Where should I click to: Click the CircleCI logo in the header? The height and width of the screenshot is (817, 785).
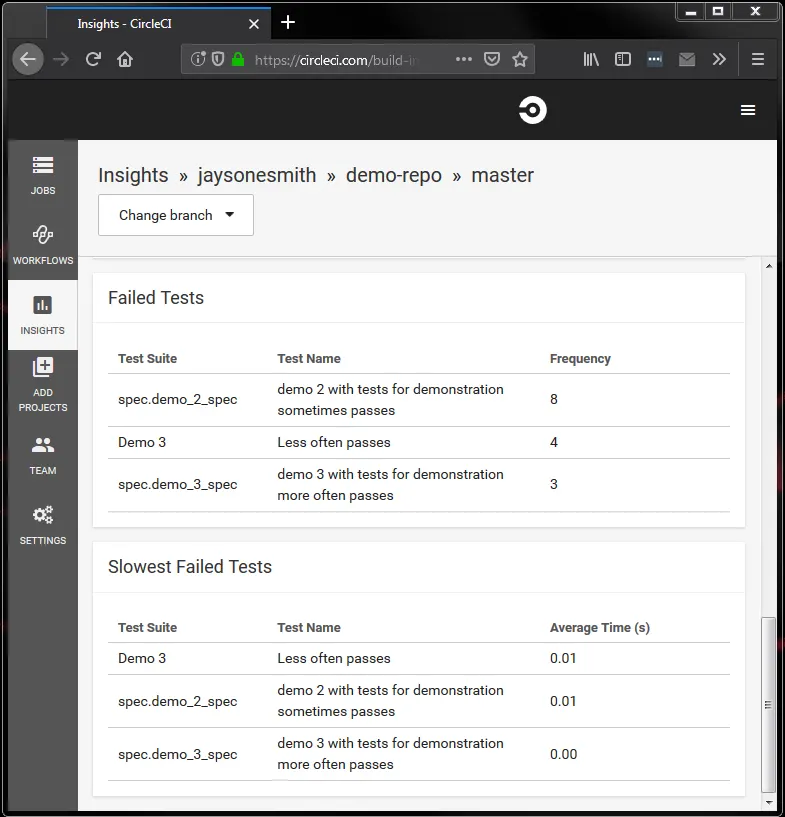pyautogui.click(x=532, y=110)
